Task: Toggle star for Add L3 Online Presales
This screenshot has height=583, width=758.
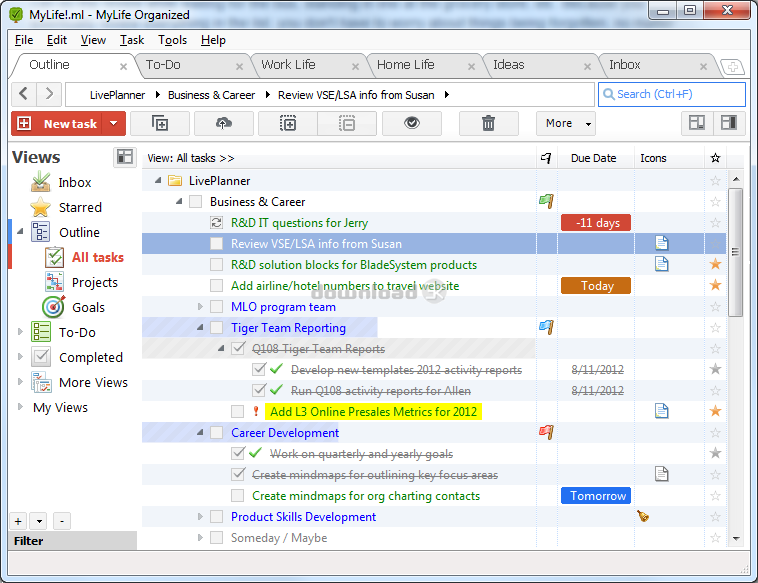Action: (x=715, y=411)
